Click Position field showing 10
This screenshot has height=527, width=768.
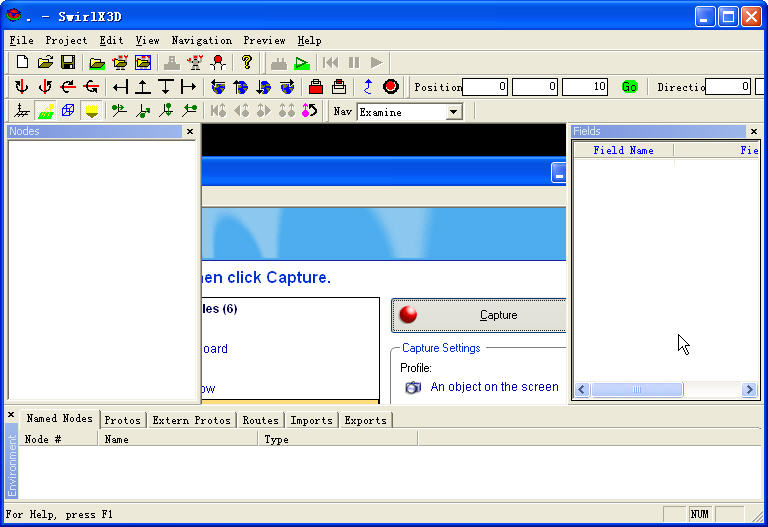(585, 87)
